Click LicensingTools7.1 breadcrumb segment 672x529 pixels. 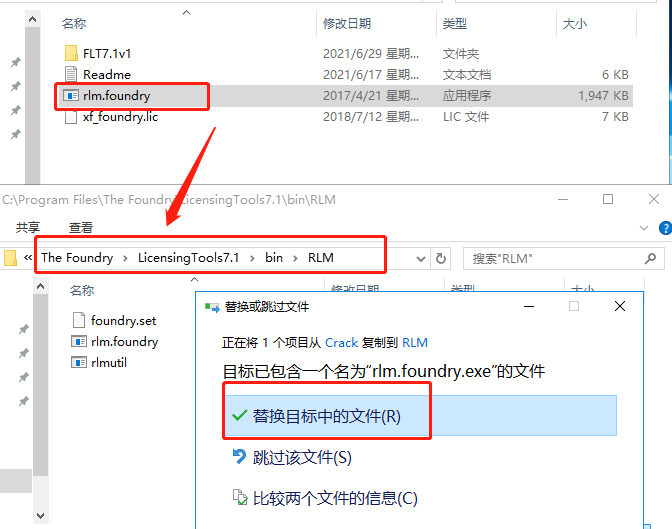(189, 258)
